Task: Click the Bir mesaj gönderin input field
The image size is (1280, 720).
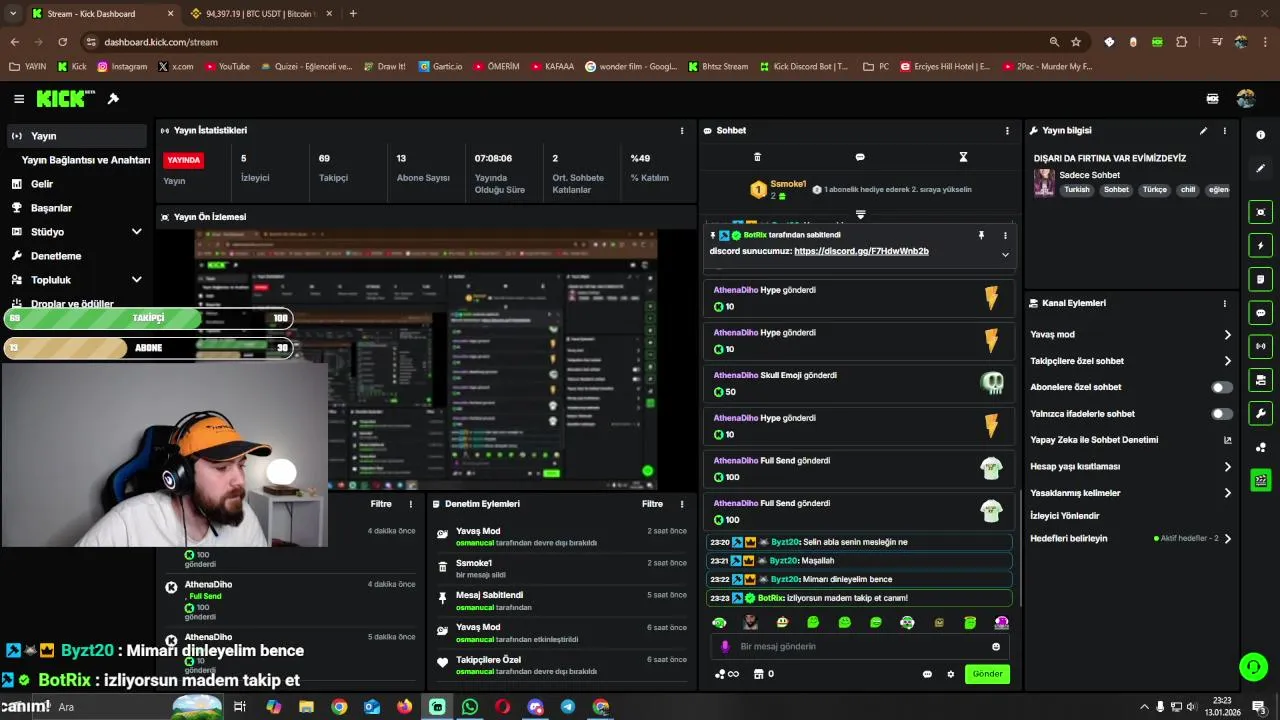Action: (860, 647)
